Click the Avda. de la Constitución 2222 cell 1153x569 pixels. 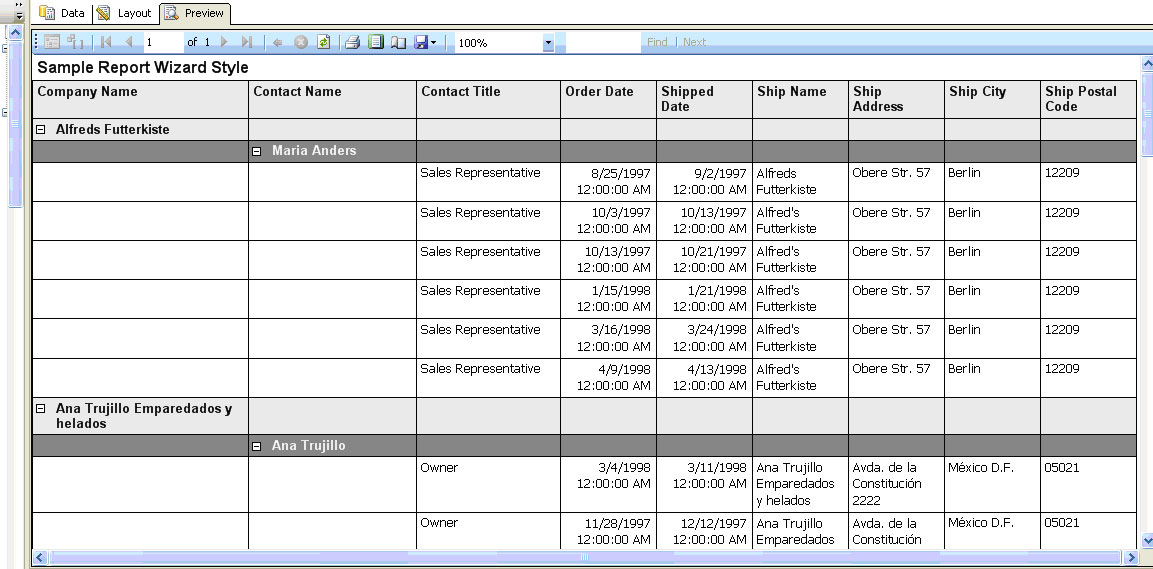click(x=896, y=484)
